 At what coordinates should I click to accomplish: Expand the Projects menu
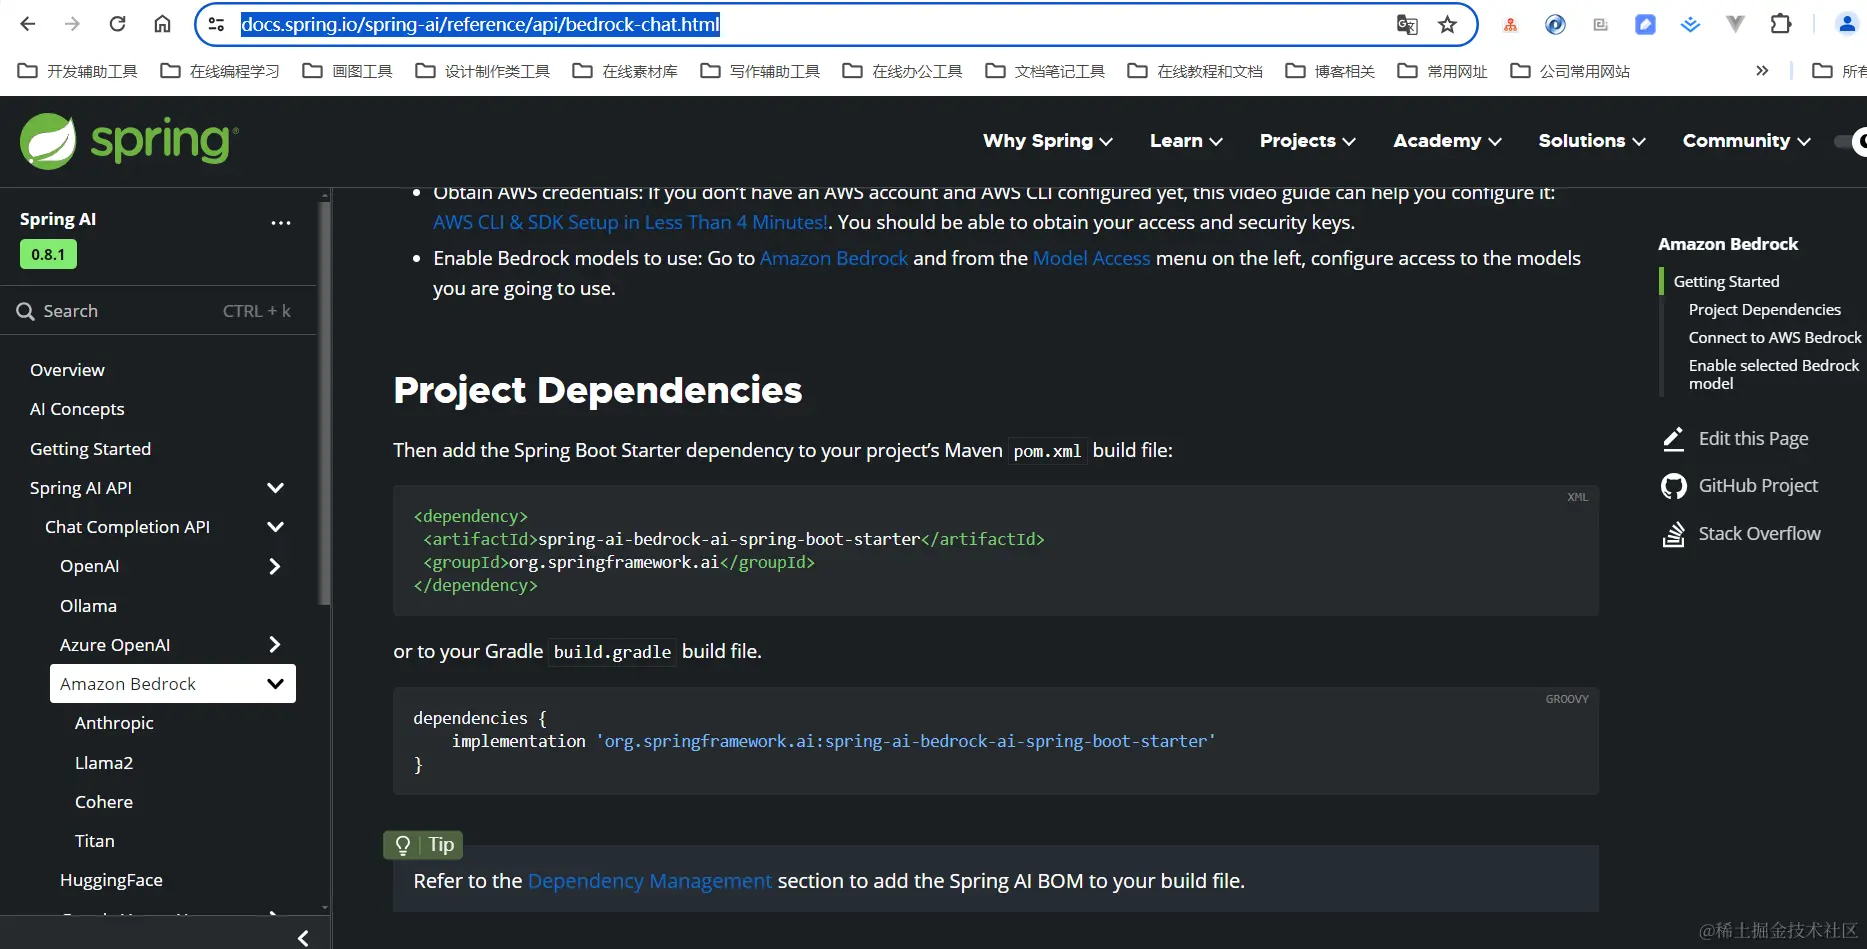[x=1308, y=141]
